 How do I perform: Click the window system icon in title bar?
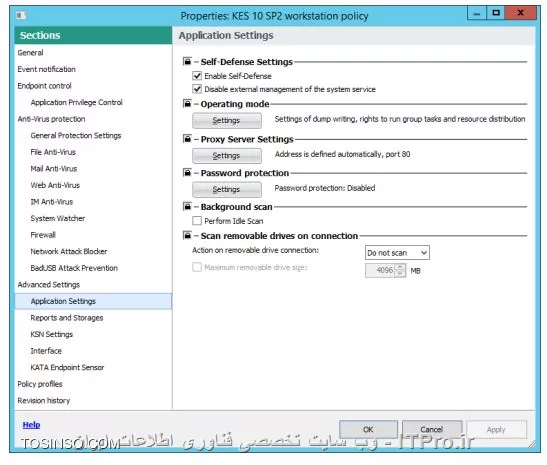pos(21,15)
